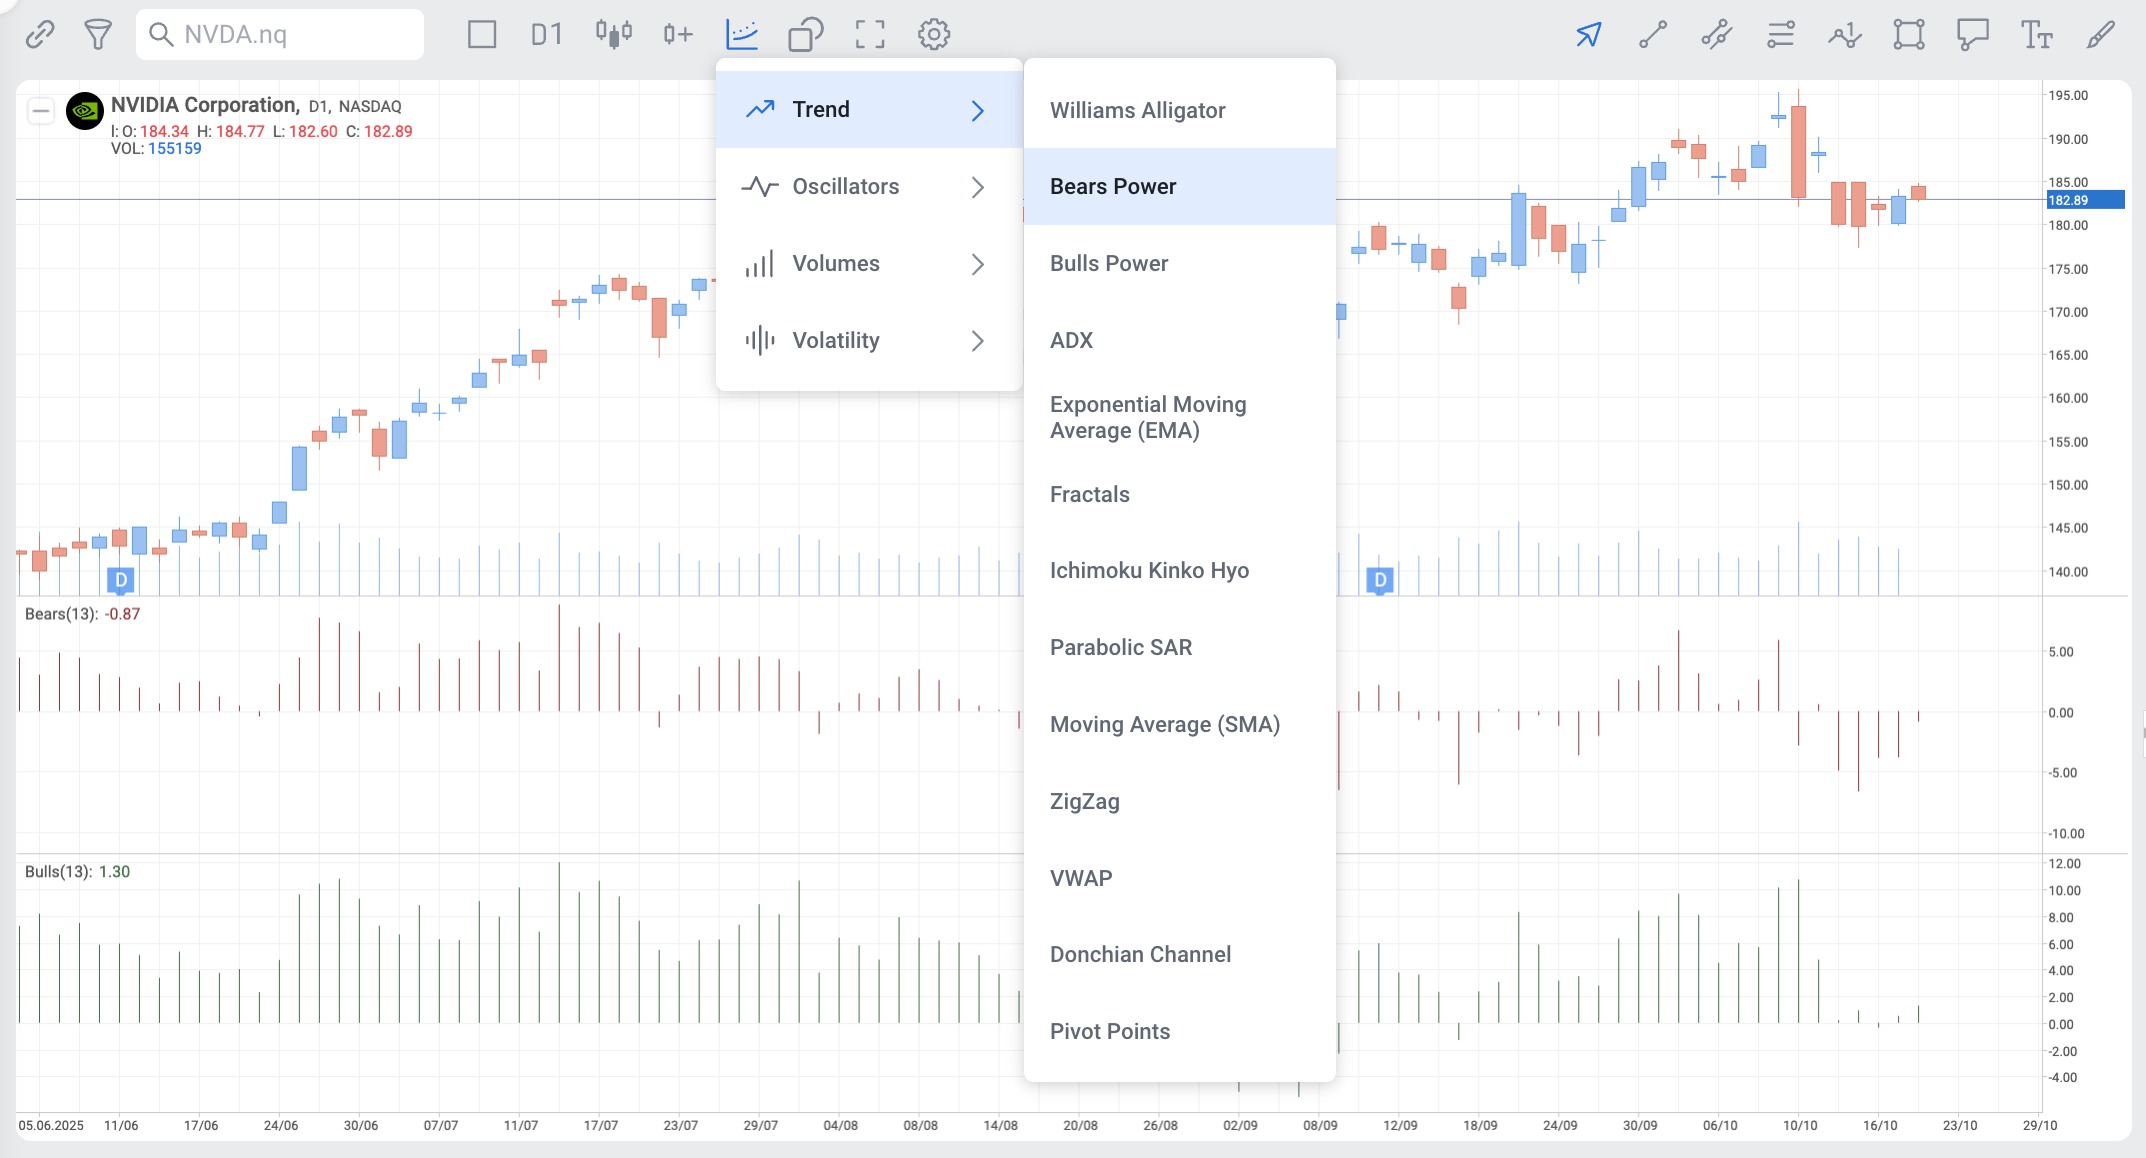Click the indicators chart icon

click(742, 35)
